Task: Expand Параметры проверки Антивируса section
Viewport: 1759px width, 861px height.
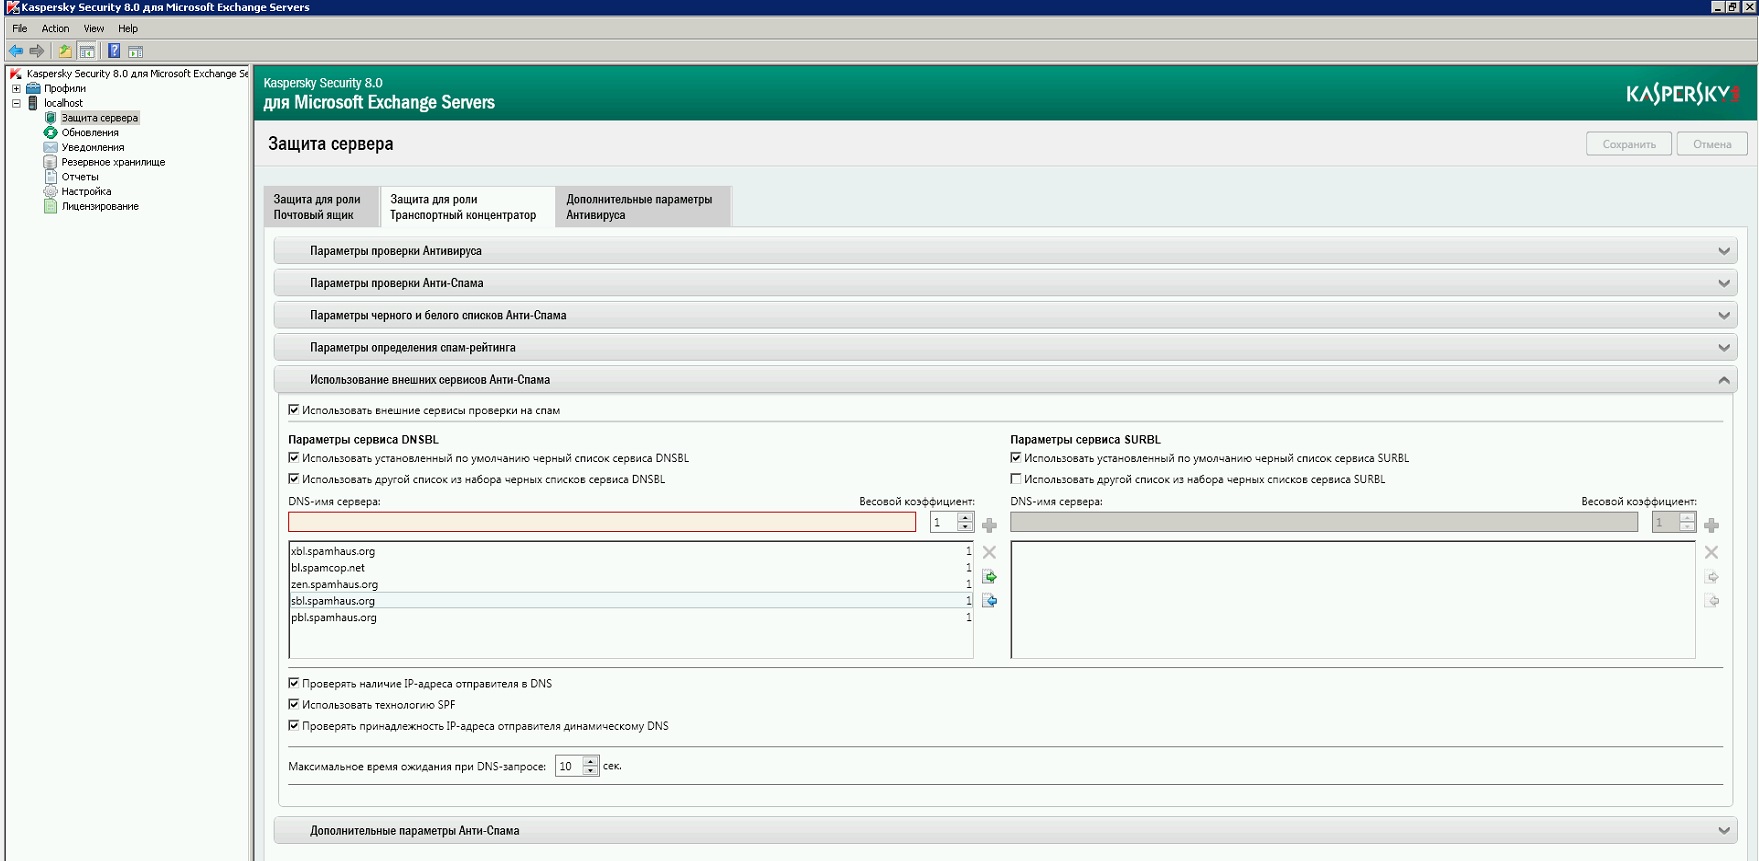Action: [x=1005, y=251]
